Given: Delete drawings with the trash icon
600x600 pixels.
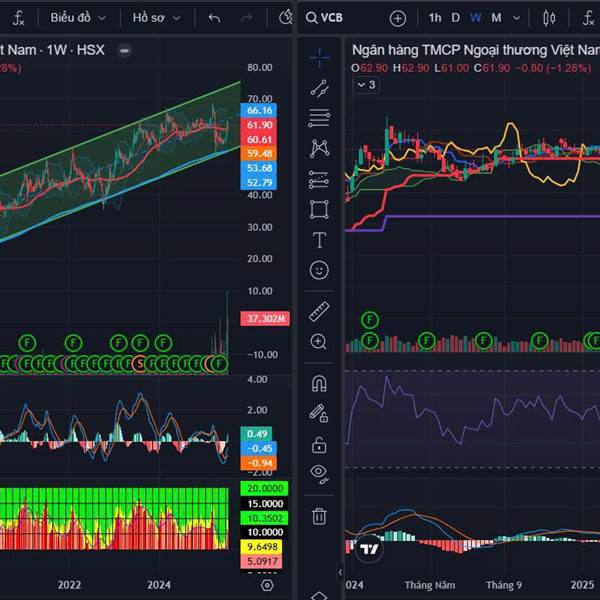Looking at the screenshot, I should point(319,516).
